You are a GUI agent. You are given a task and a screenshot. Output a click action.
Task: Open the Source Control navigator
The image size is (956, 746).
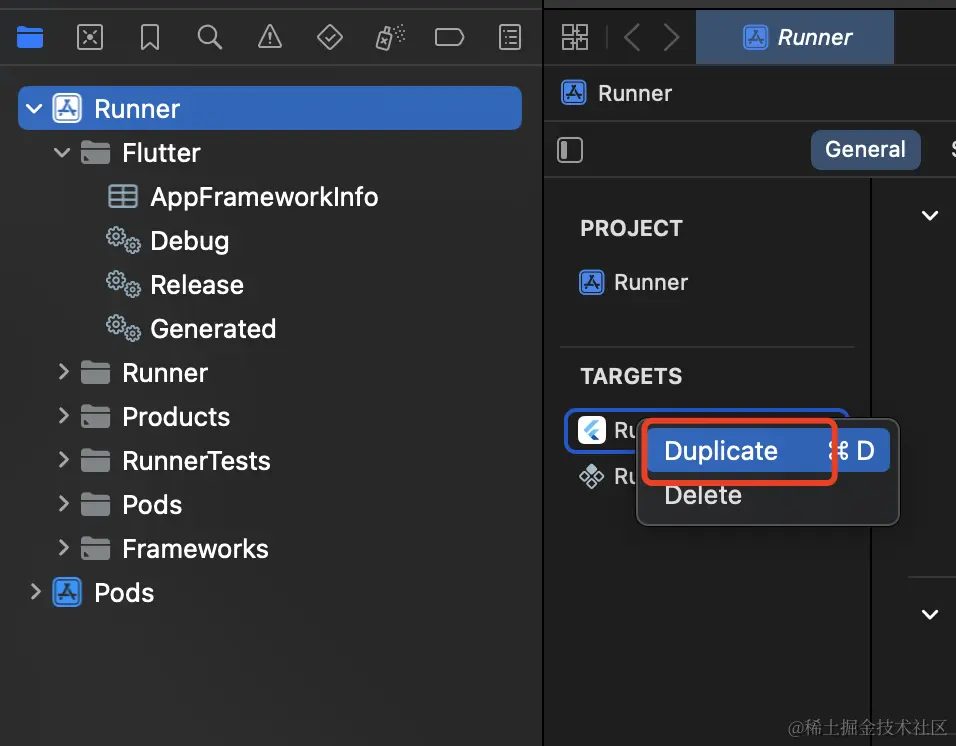click(90, 37)
